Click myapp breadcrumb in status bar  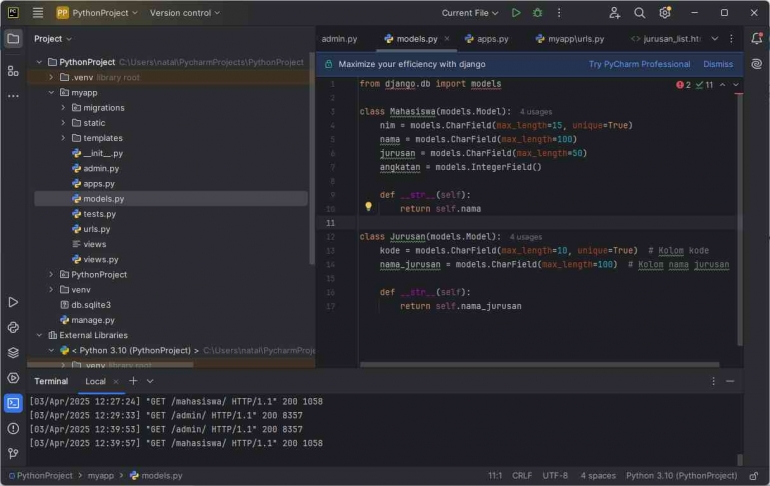100,476
